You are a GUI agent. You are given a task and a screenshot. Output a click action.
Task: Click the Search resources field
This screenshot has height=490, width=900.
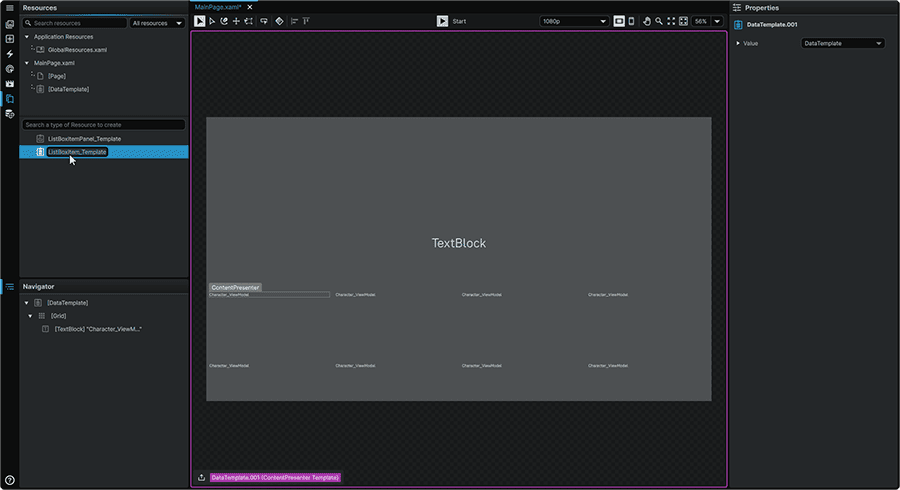point(75,24)
